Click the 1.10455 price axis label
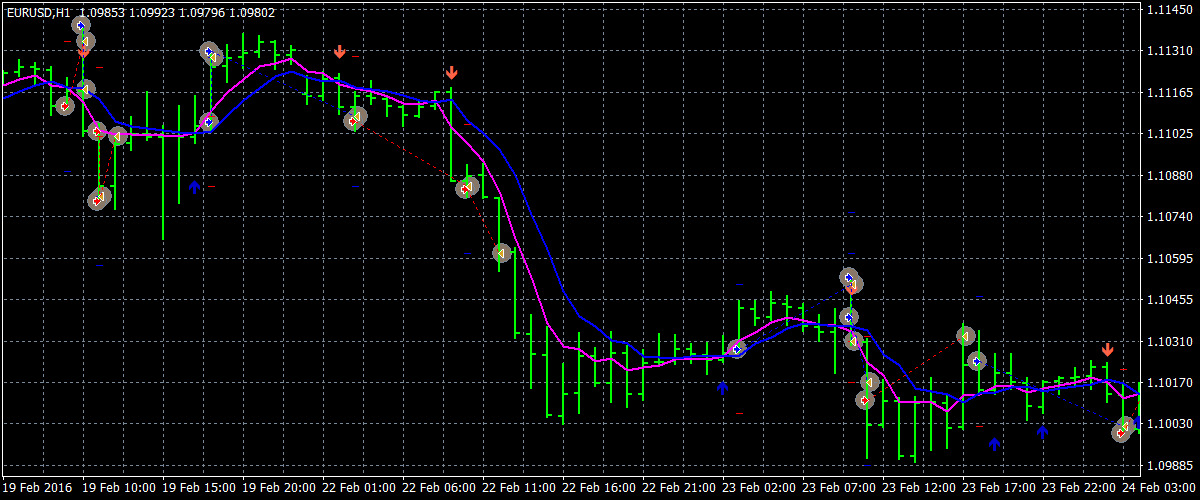 coord(1170,299)
